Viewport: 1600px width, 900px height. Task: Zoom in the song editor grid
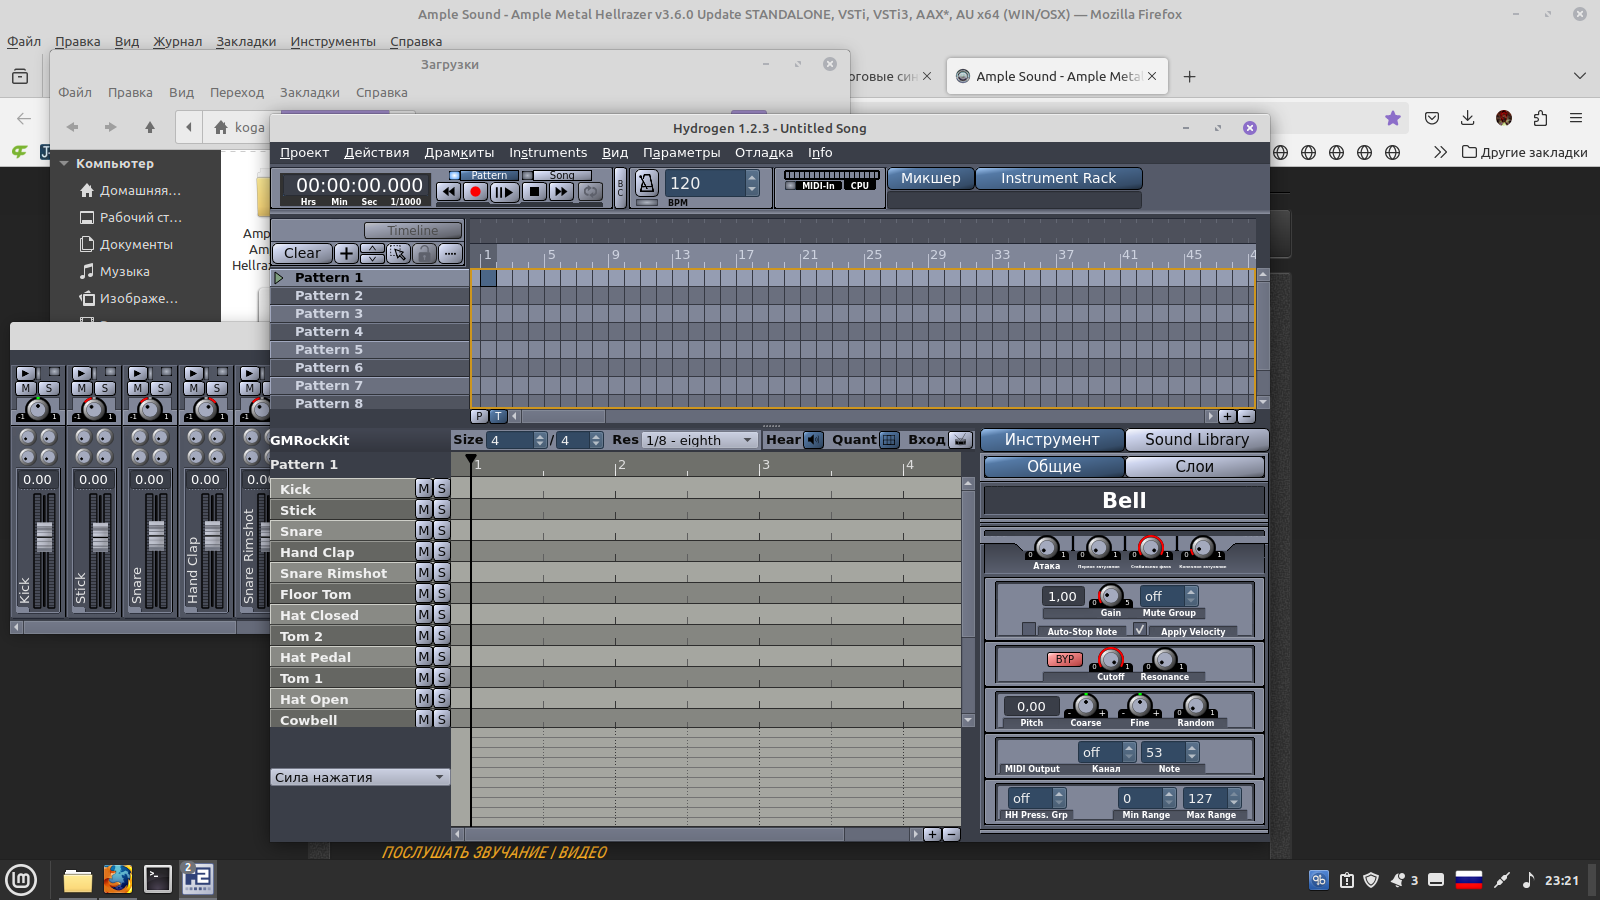coord(1227,416)
